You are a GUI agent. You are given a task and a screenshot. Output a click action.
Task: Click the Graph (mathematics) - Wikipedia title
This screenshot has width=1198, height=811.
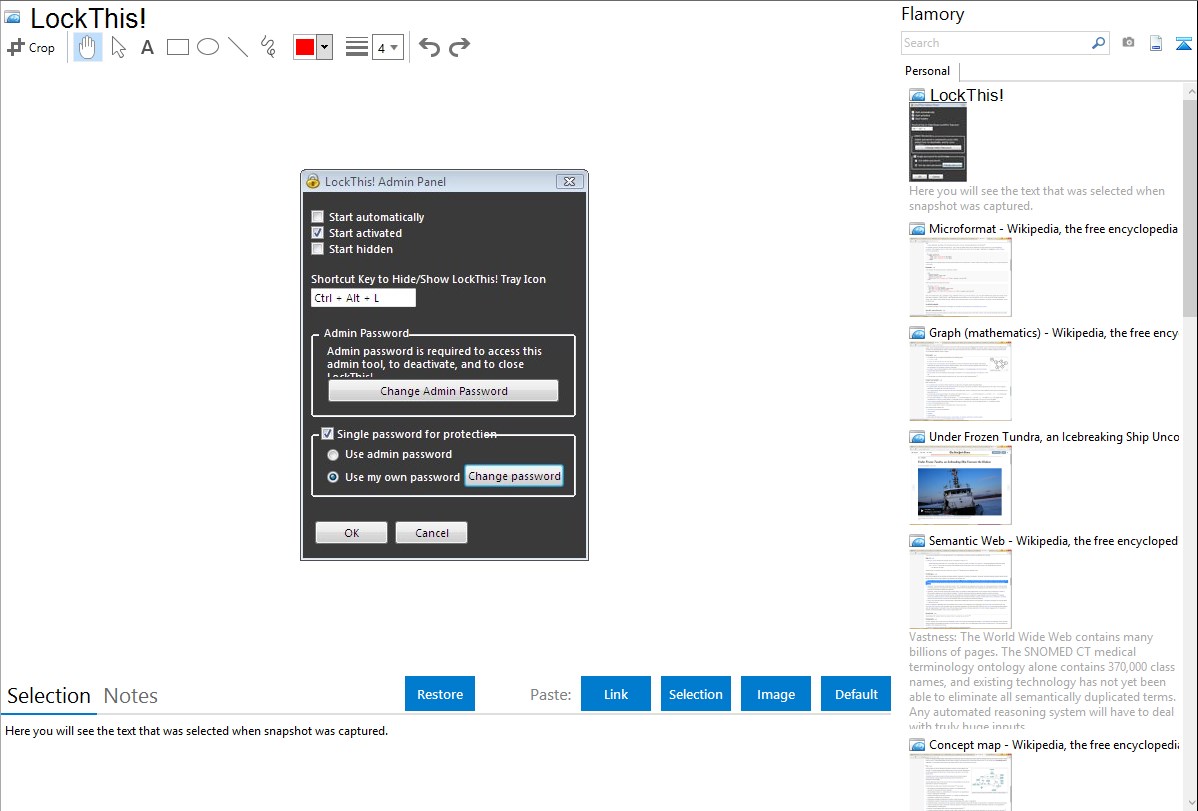pyautogui.click(x=1053, y=333)
